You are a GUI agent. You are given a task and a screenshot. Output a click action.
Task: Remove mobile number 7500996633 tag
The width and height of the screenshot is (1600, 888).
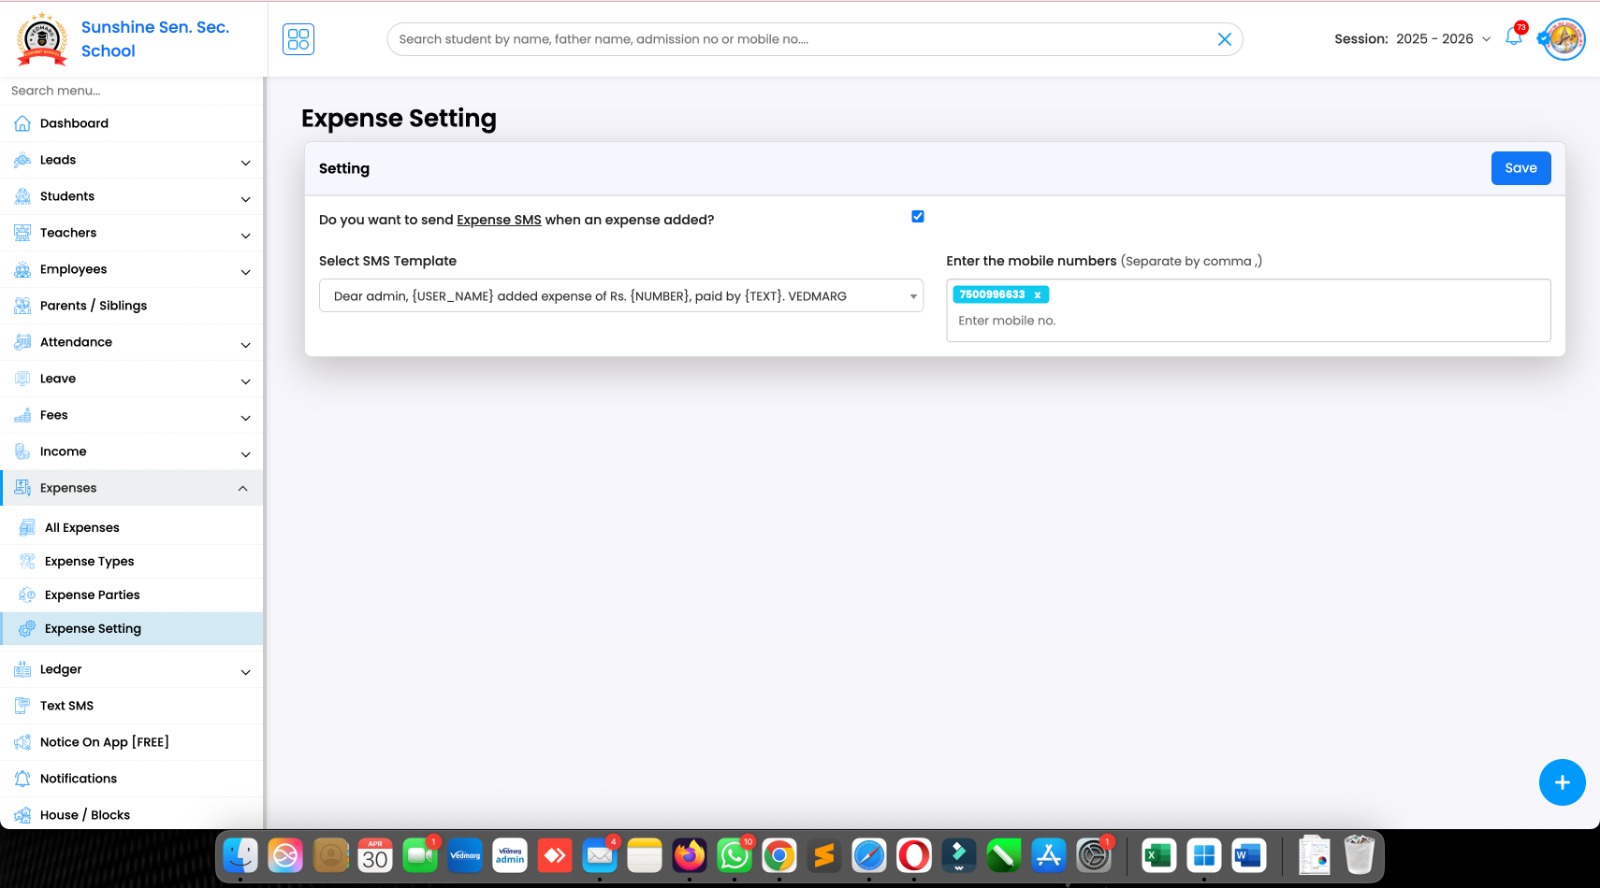click(x=1037, y=295)
